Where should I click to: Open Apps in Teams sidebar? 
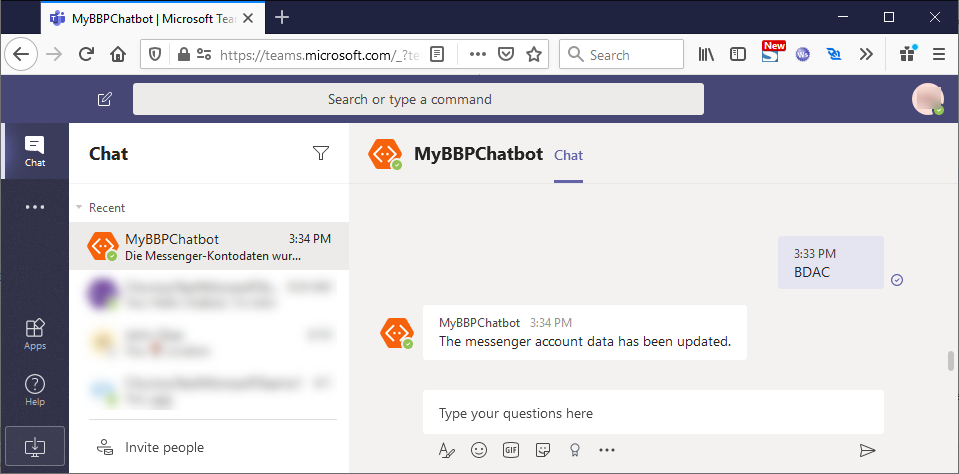pos(35,335)
